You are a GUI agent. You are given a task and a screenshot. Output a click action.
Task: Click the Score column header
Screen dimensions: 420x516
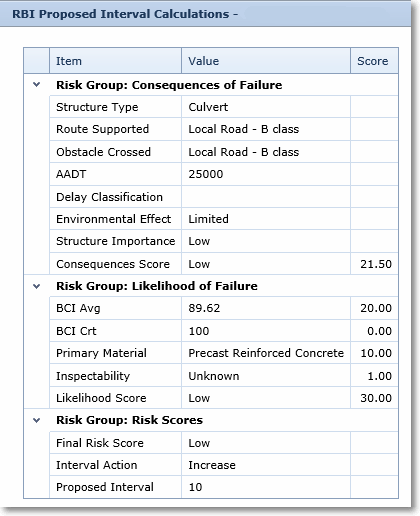(374, 61)
